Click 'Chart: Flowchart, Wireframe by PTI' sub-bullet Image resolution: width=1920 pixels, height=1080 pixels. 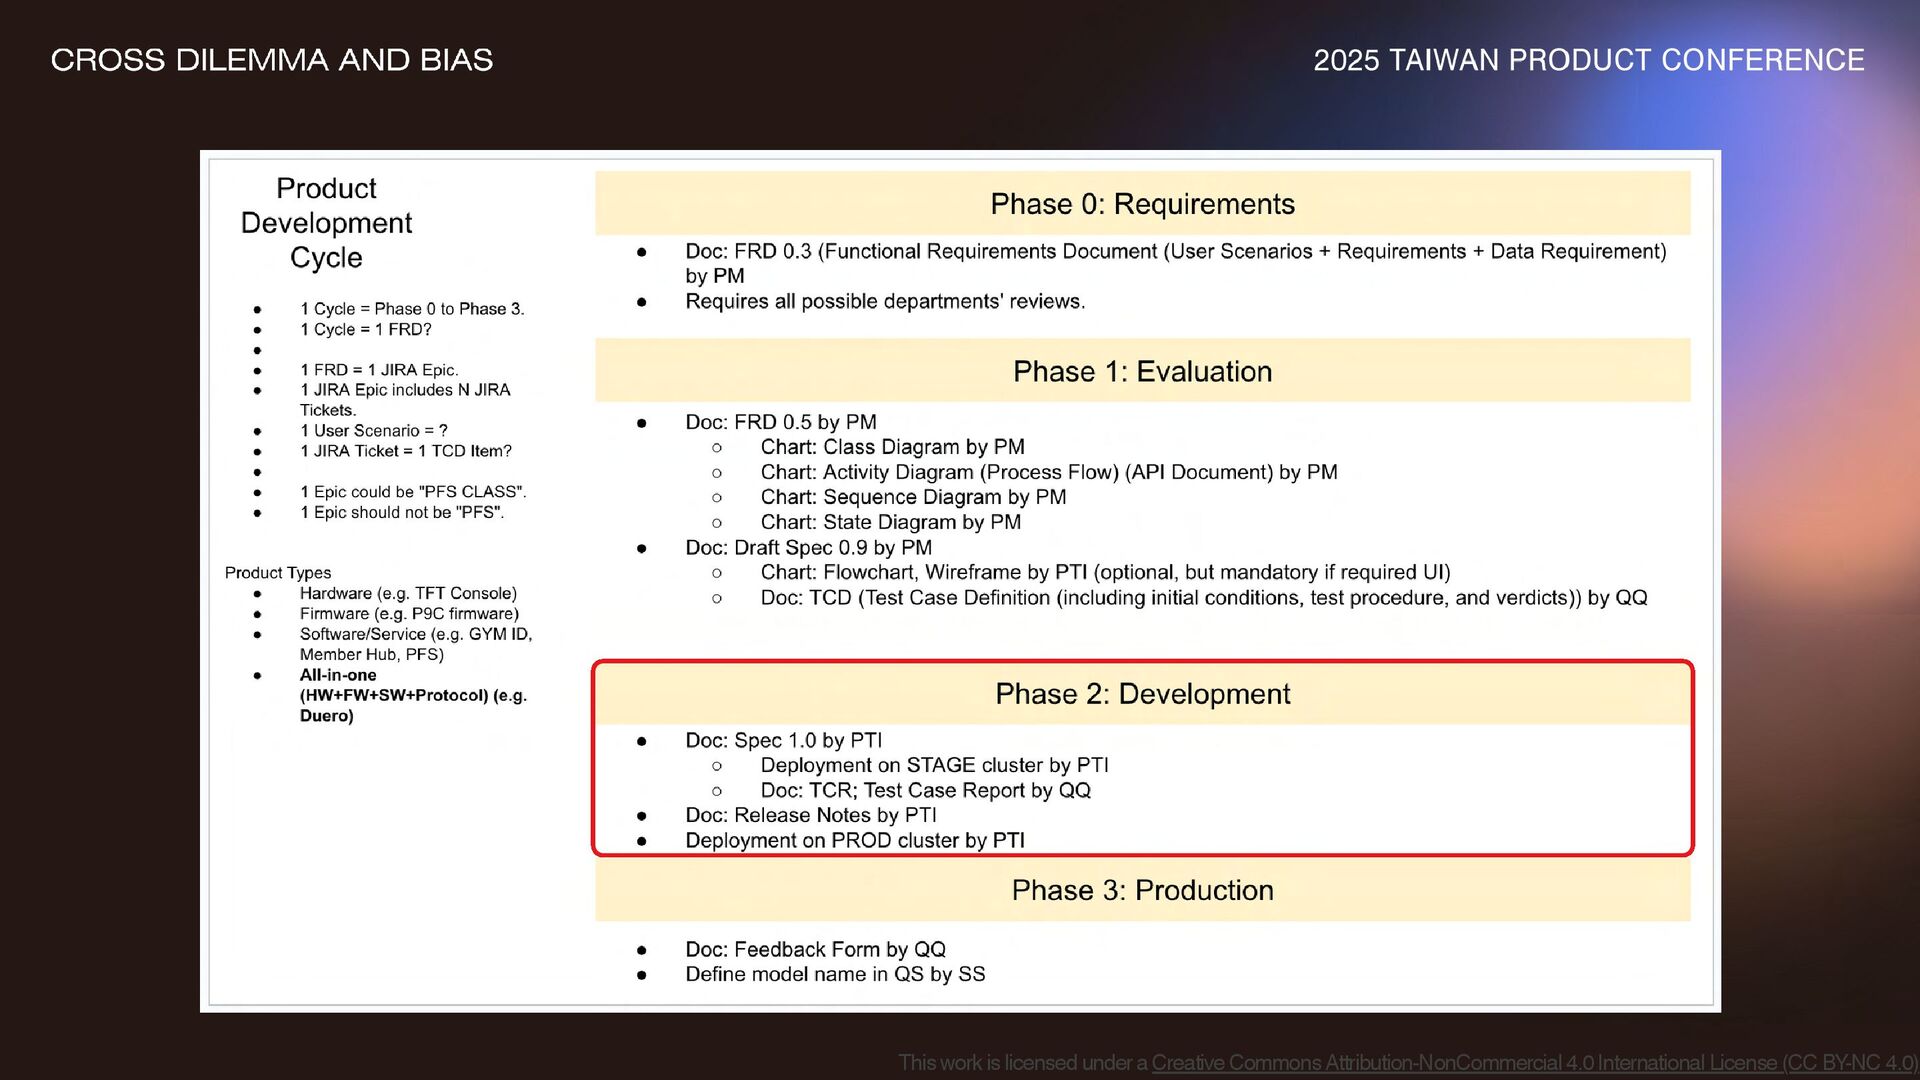click(1105, 572)
